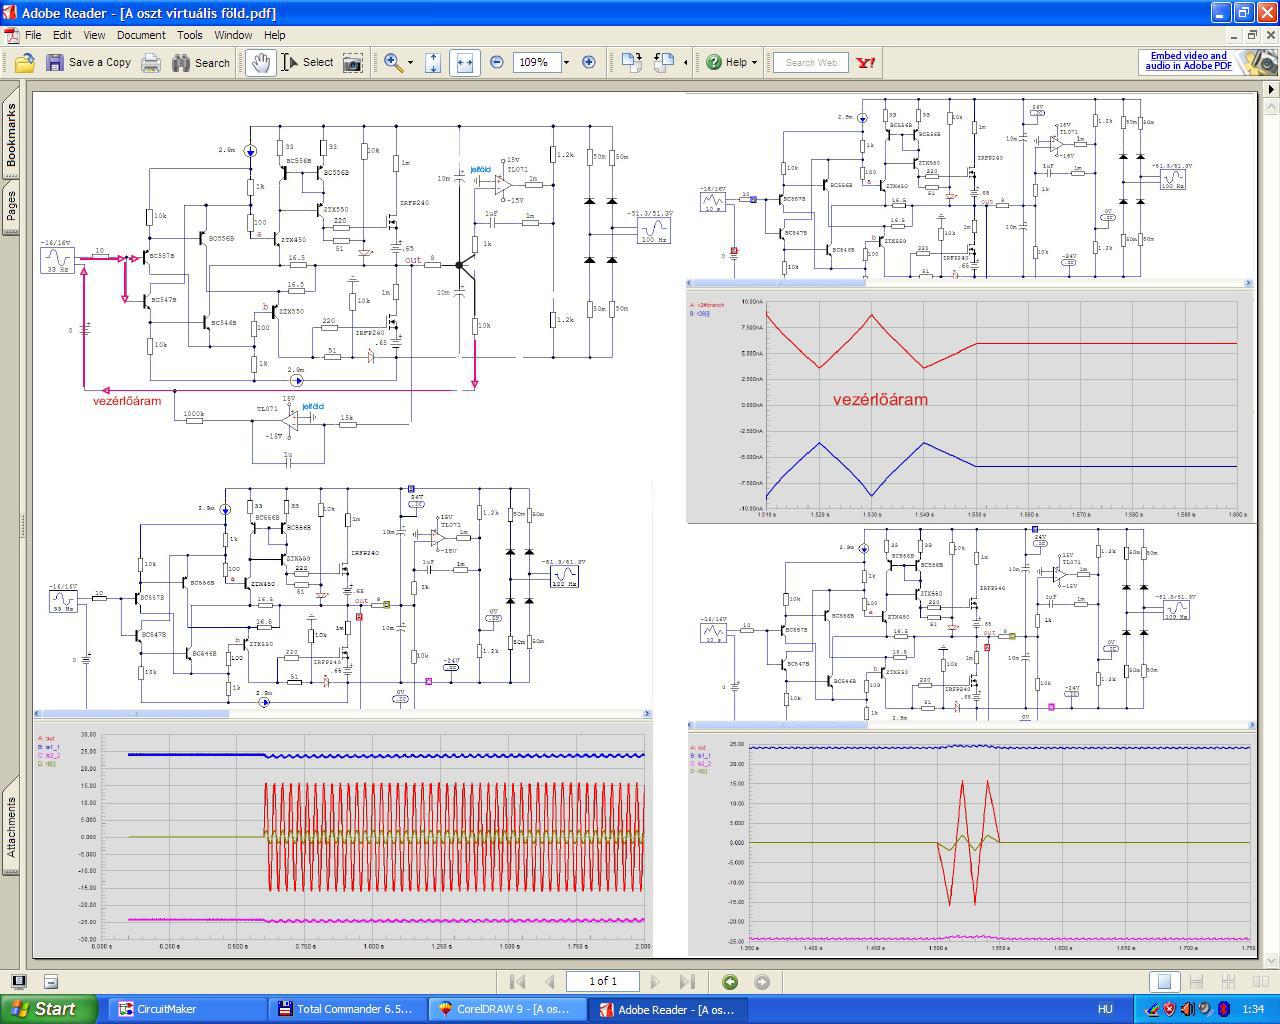Image resolution: width=1280 pixels, height=1024 pixels.
Task: Click the Yahoo search icon
Action: coord(866,62)
